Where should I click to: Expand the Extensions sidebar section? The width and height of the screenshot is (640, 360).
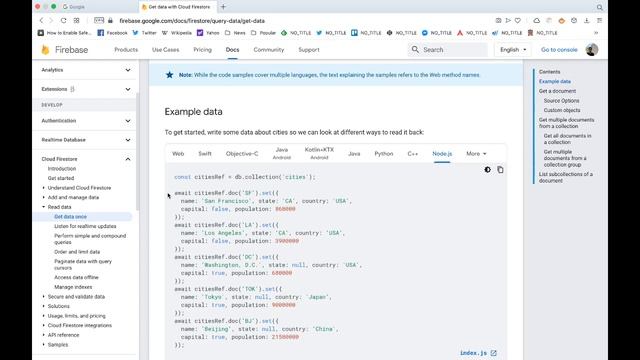[128, 89]
